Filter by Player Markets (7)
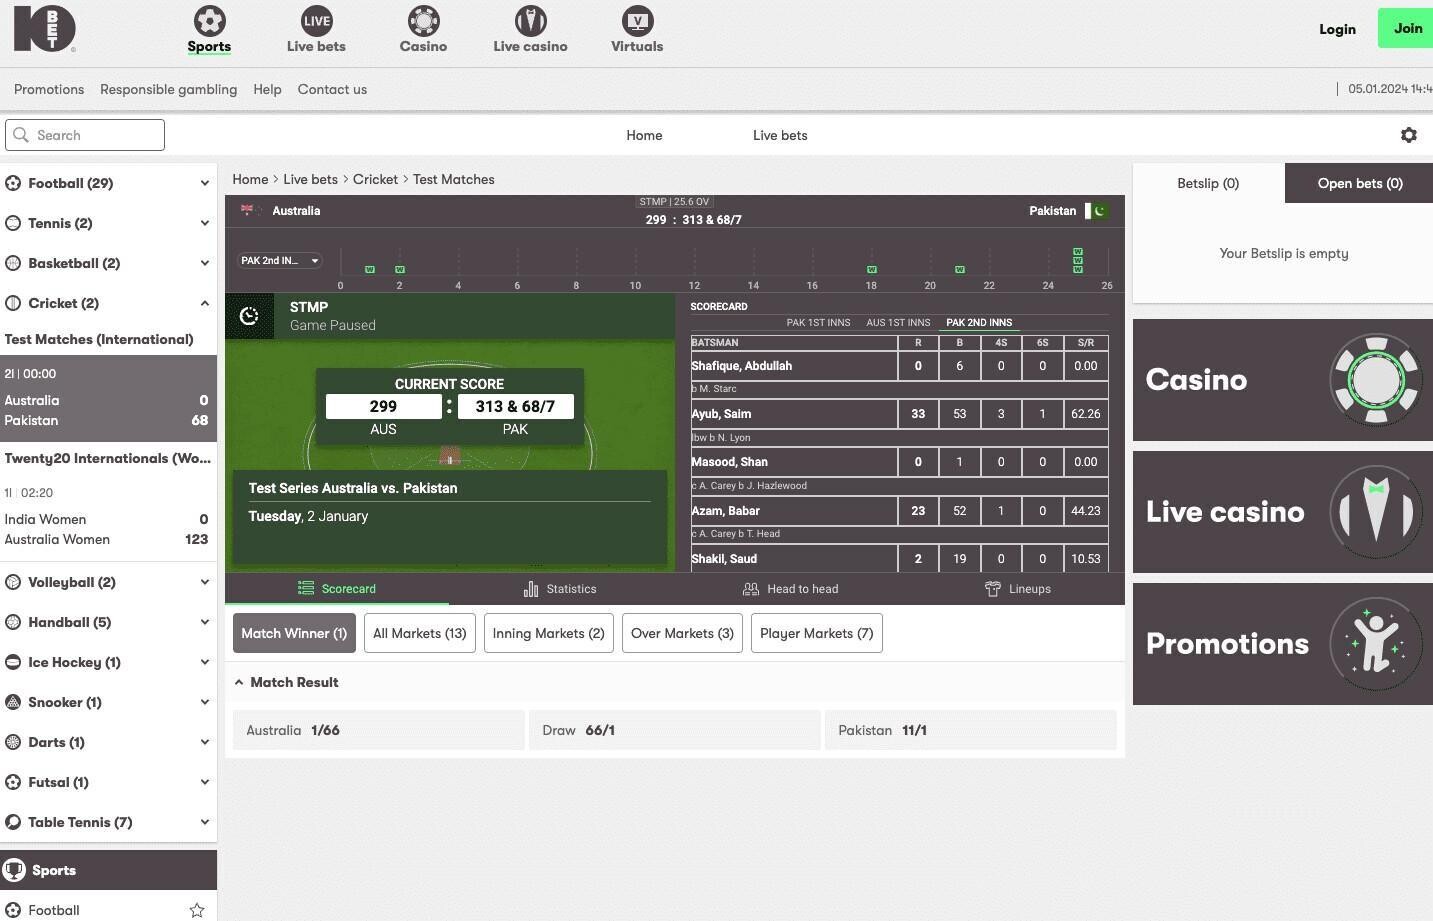The width and height of the screenshot is (1433, 921). (x=817, y=633)
